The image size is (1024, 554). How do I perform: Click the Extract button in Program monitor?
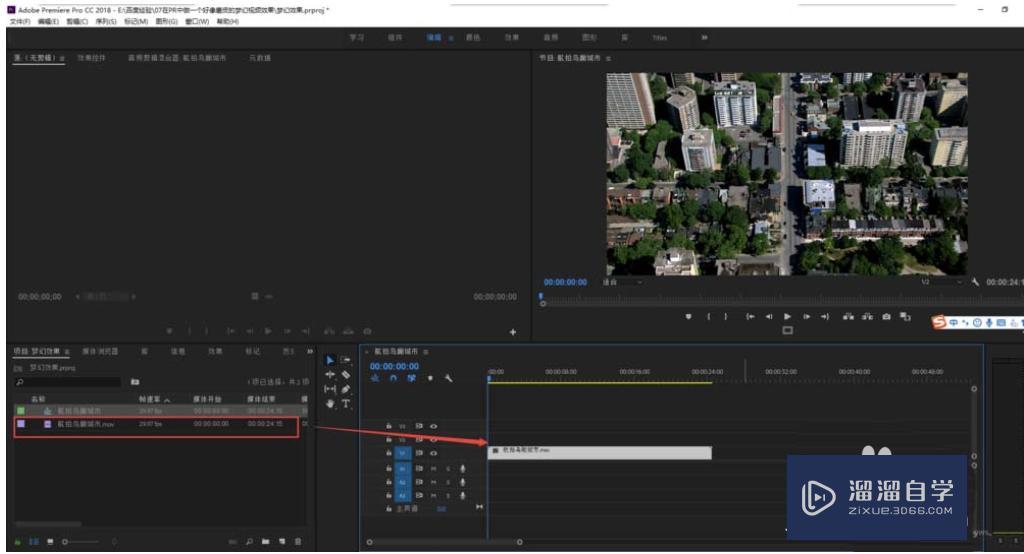(867, 316)
